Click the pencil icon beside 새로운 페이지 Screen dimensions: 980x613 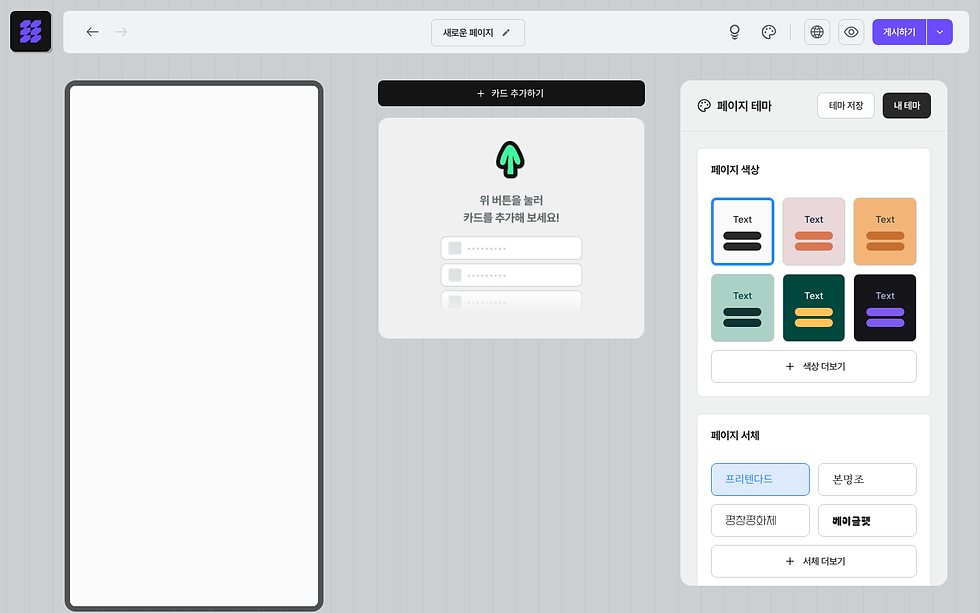506,32
